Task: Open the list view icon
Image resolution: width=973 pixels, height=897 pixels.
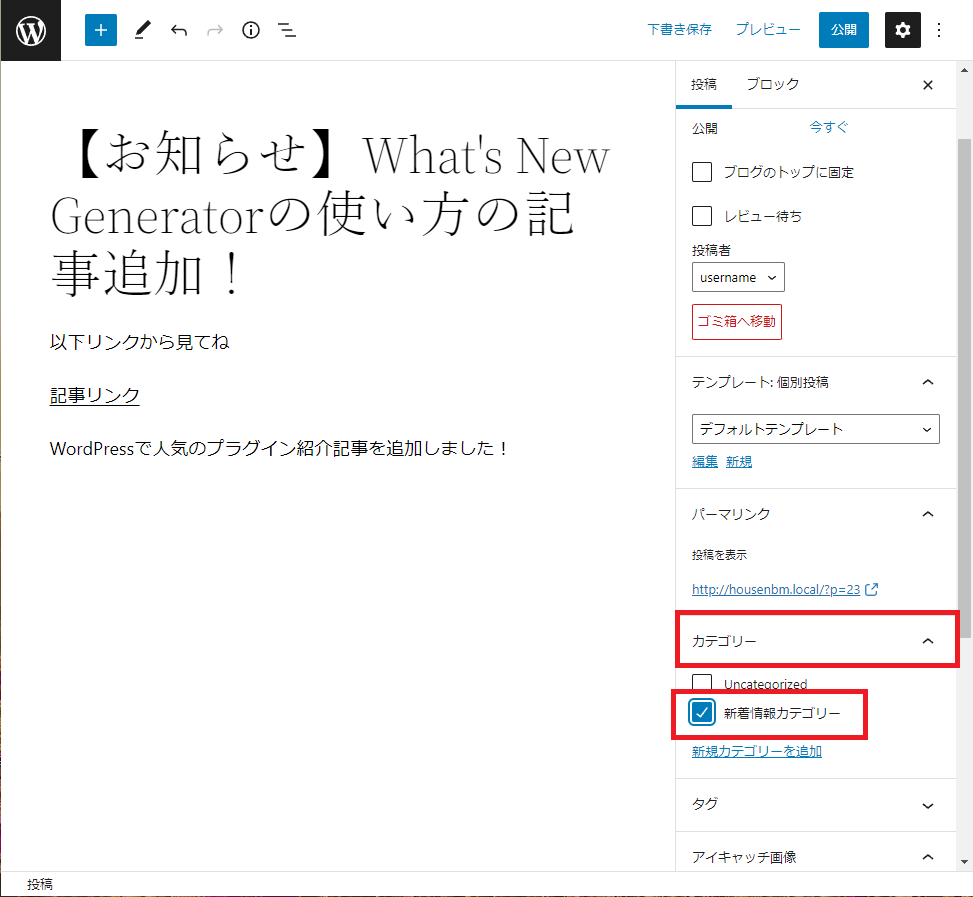Action: [x=287, y=30]
